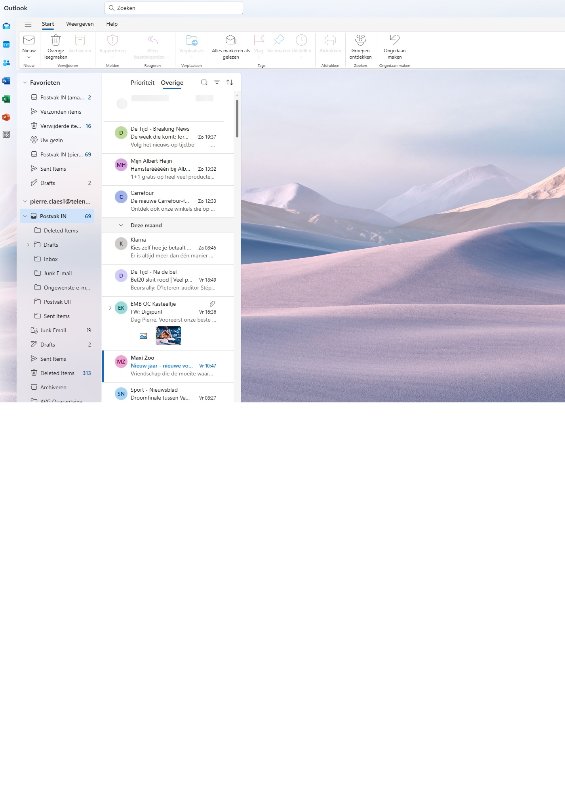565x800 pixels.
Task: Open the Excel app icon in sidebar
Action: click(x=6, y=98)
